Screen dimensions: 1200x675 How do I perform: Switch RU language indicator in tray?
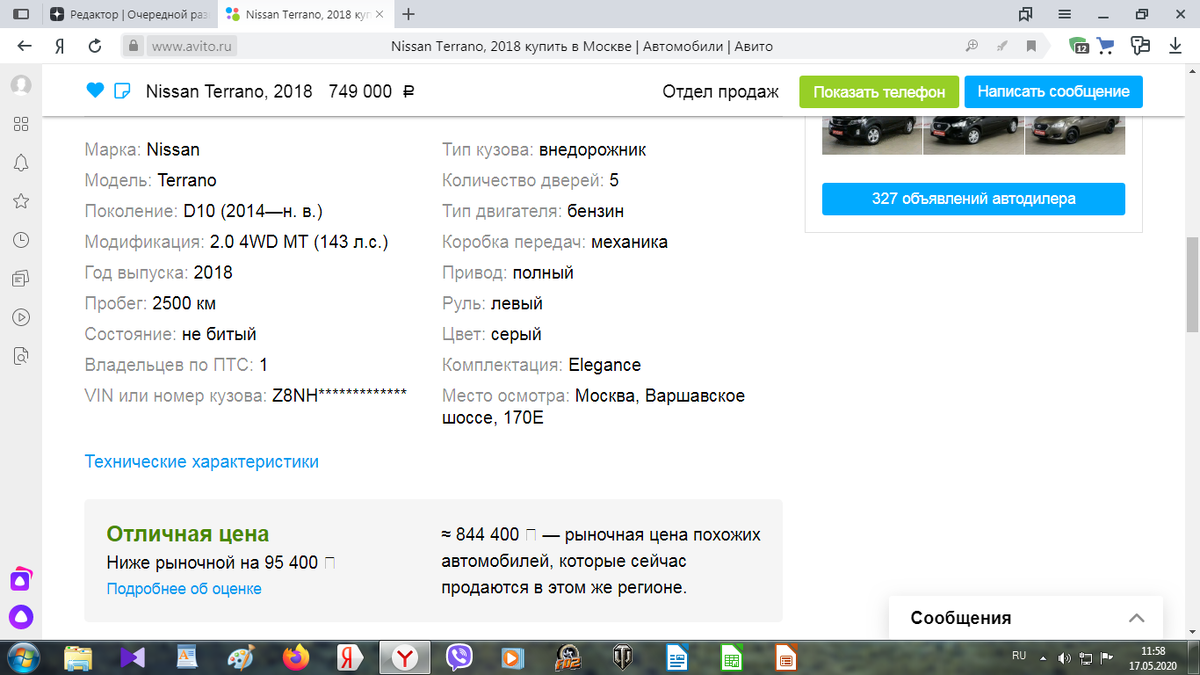tap(1019, 656)
